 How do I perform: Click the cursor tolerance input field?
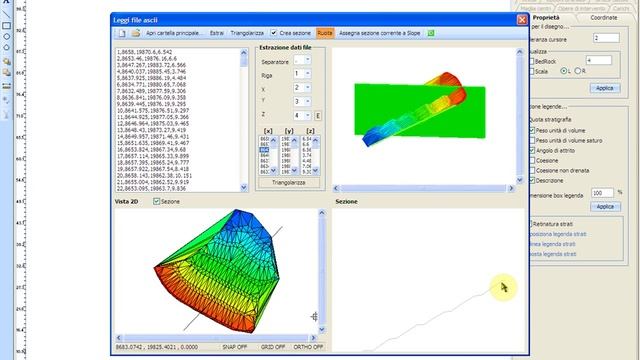(x=606, y=38)
